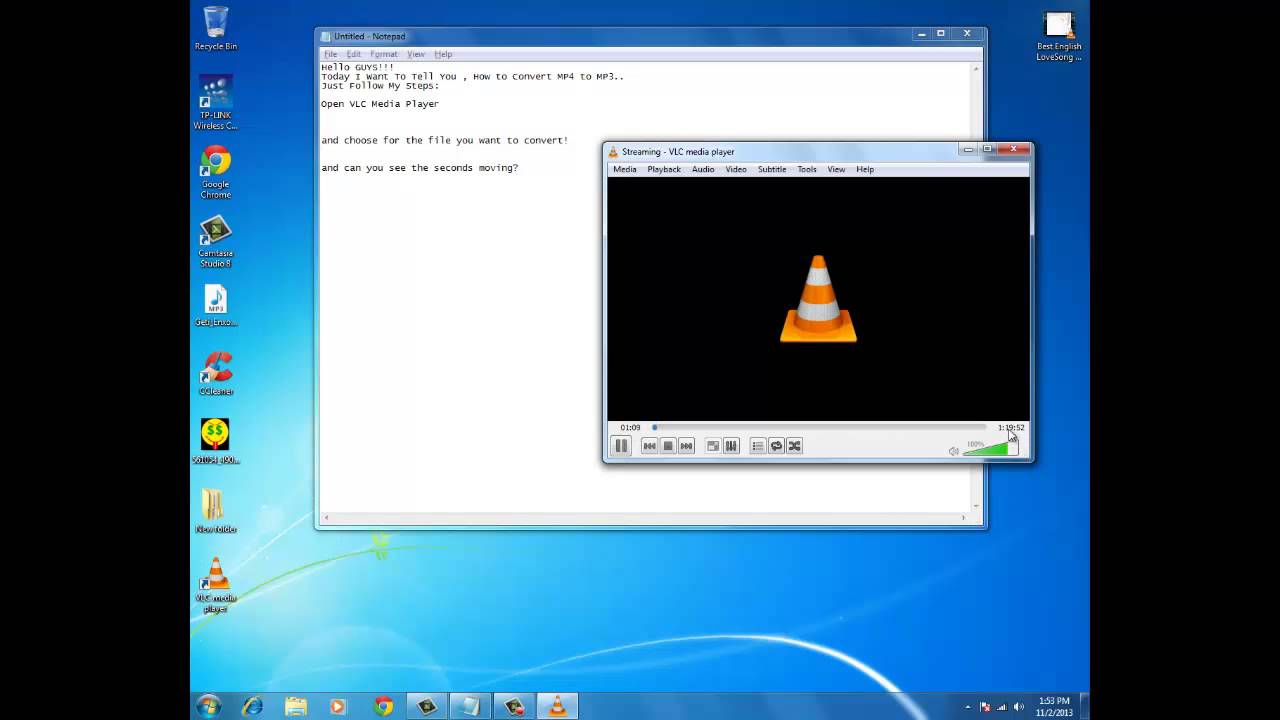Click Notepad line 'Open VLC Media Player'
1280x720 pixels.
[380, 104]
